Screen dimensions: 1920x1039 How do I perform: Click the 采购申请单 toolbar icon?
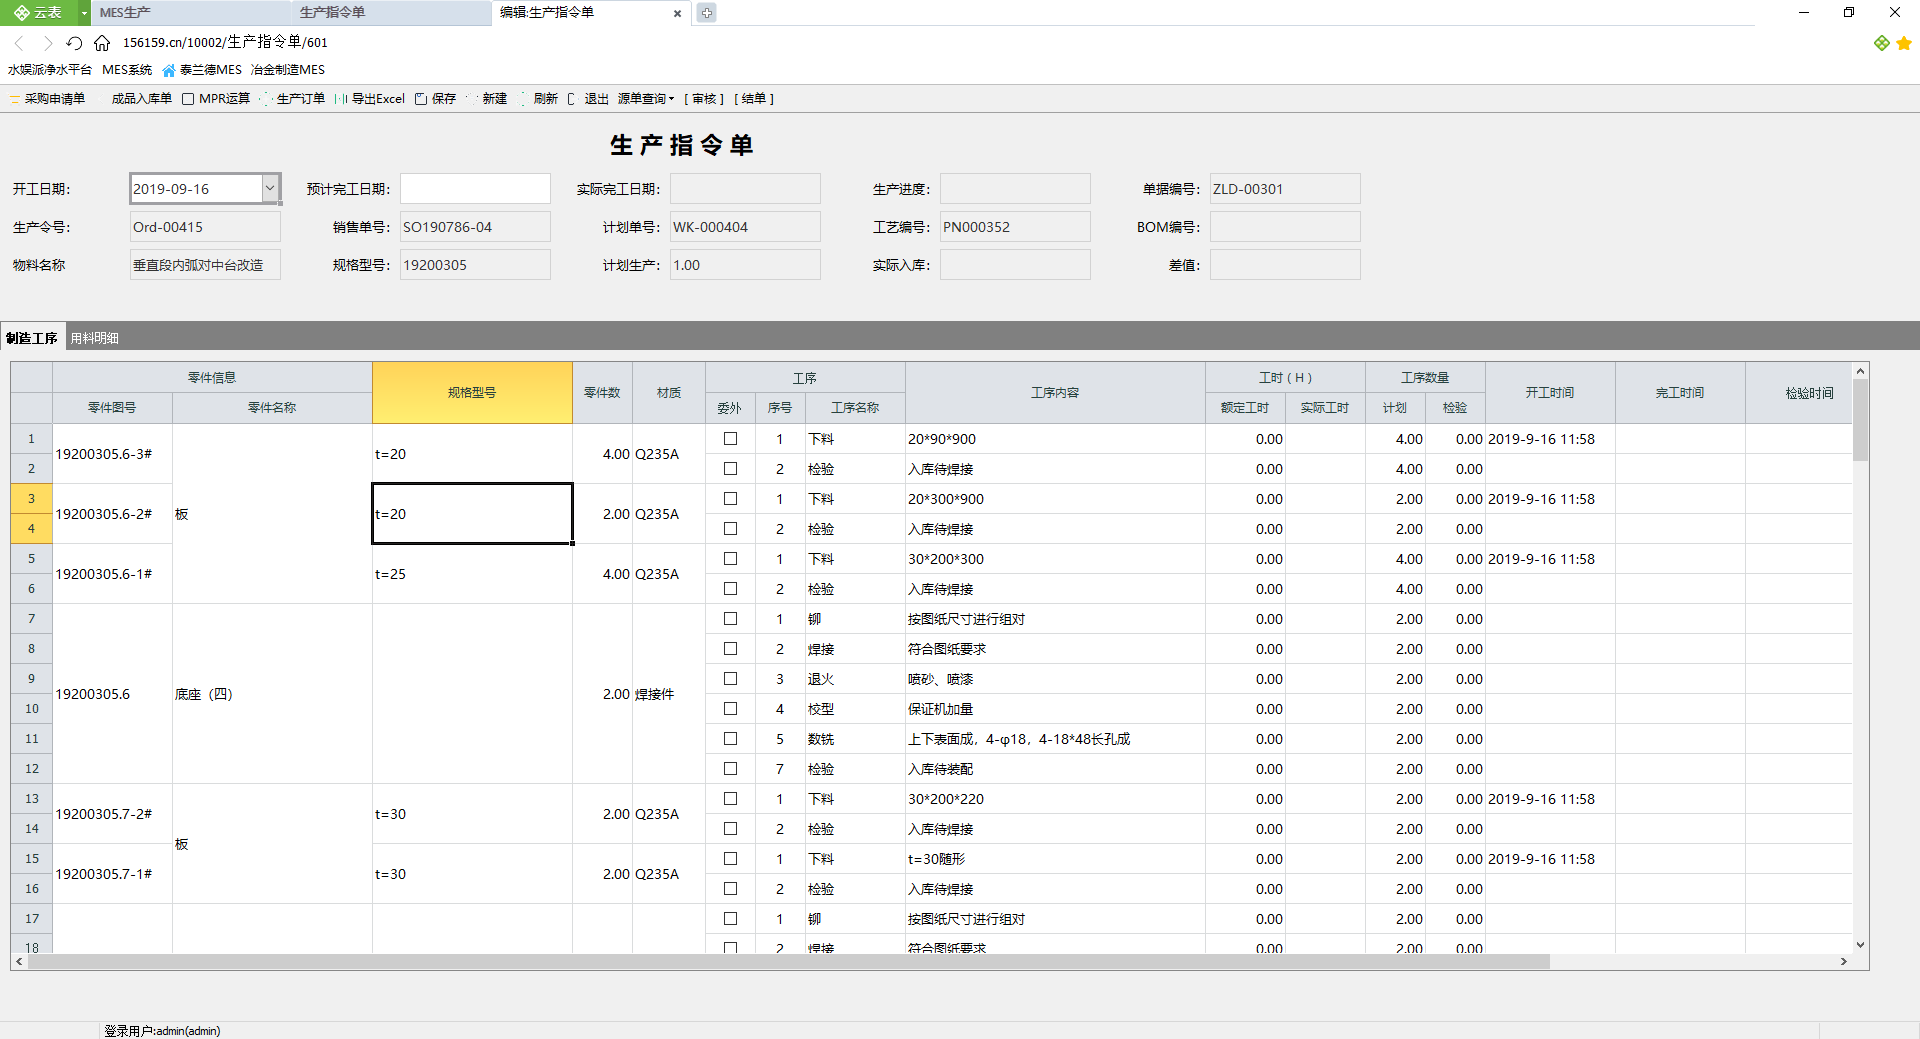[15, 99]
